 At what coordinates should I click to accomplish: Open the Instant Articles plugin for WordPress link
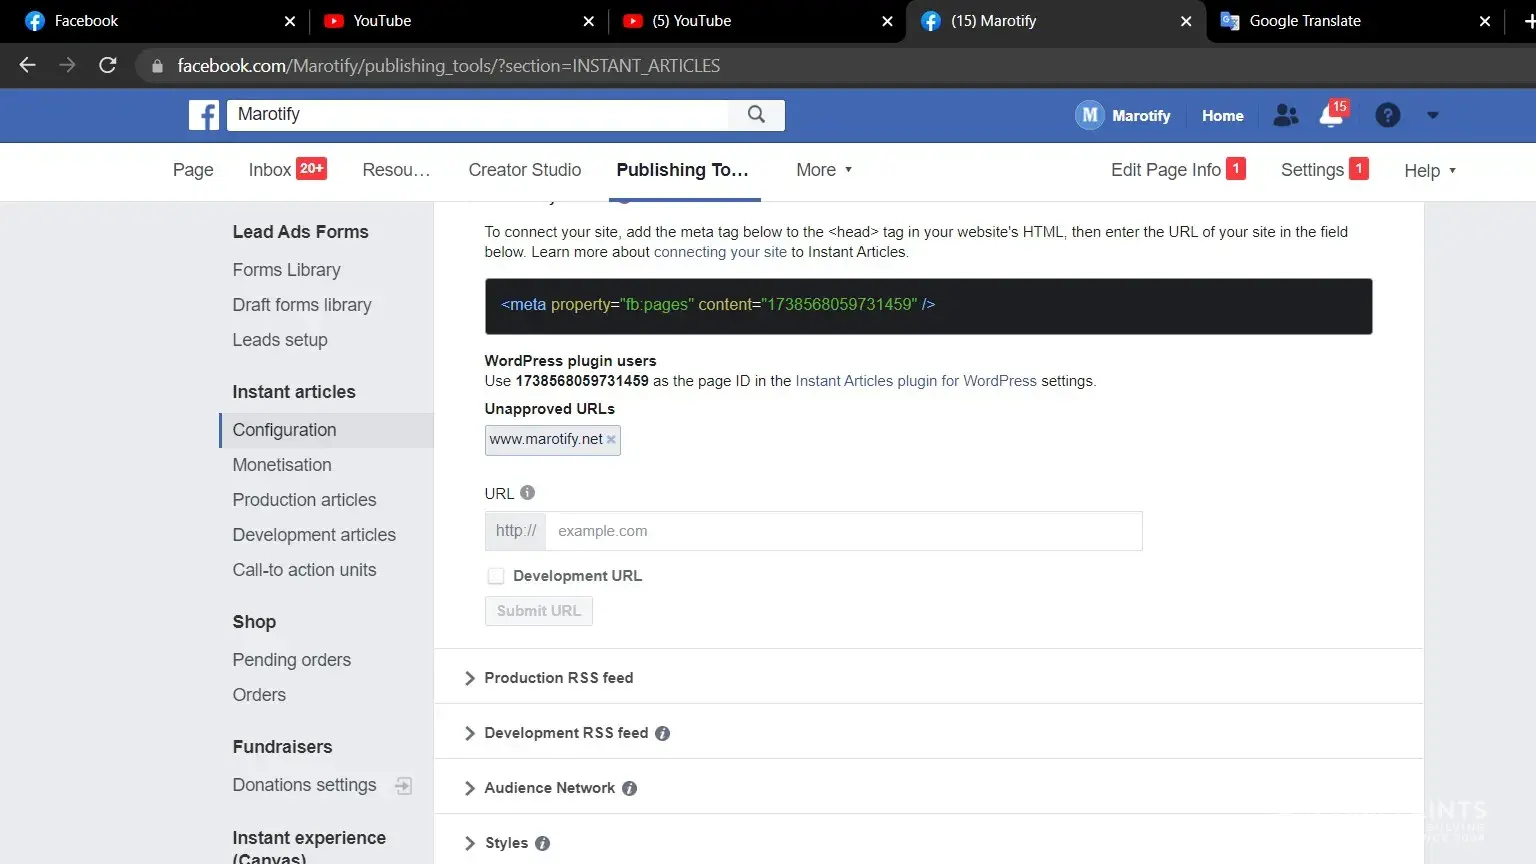pyautogui.click(x=915, y=381)
